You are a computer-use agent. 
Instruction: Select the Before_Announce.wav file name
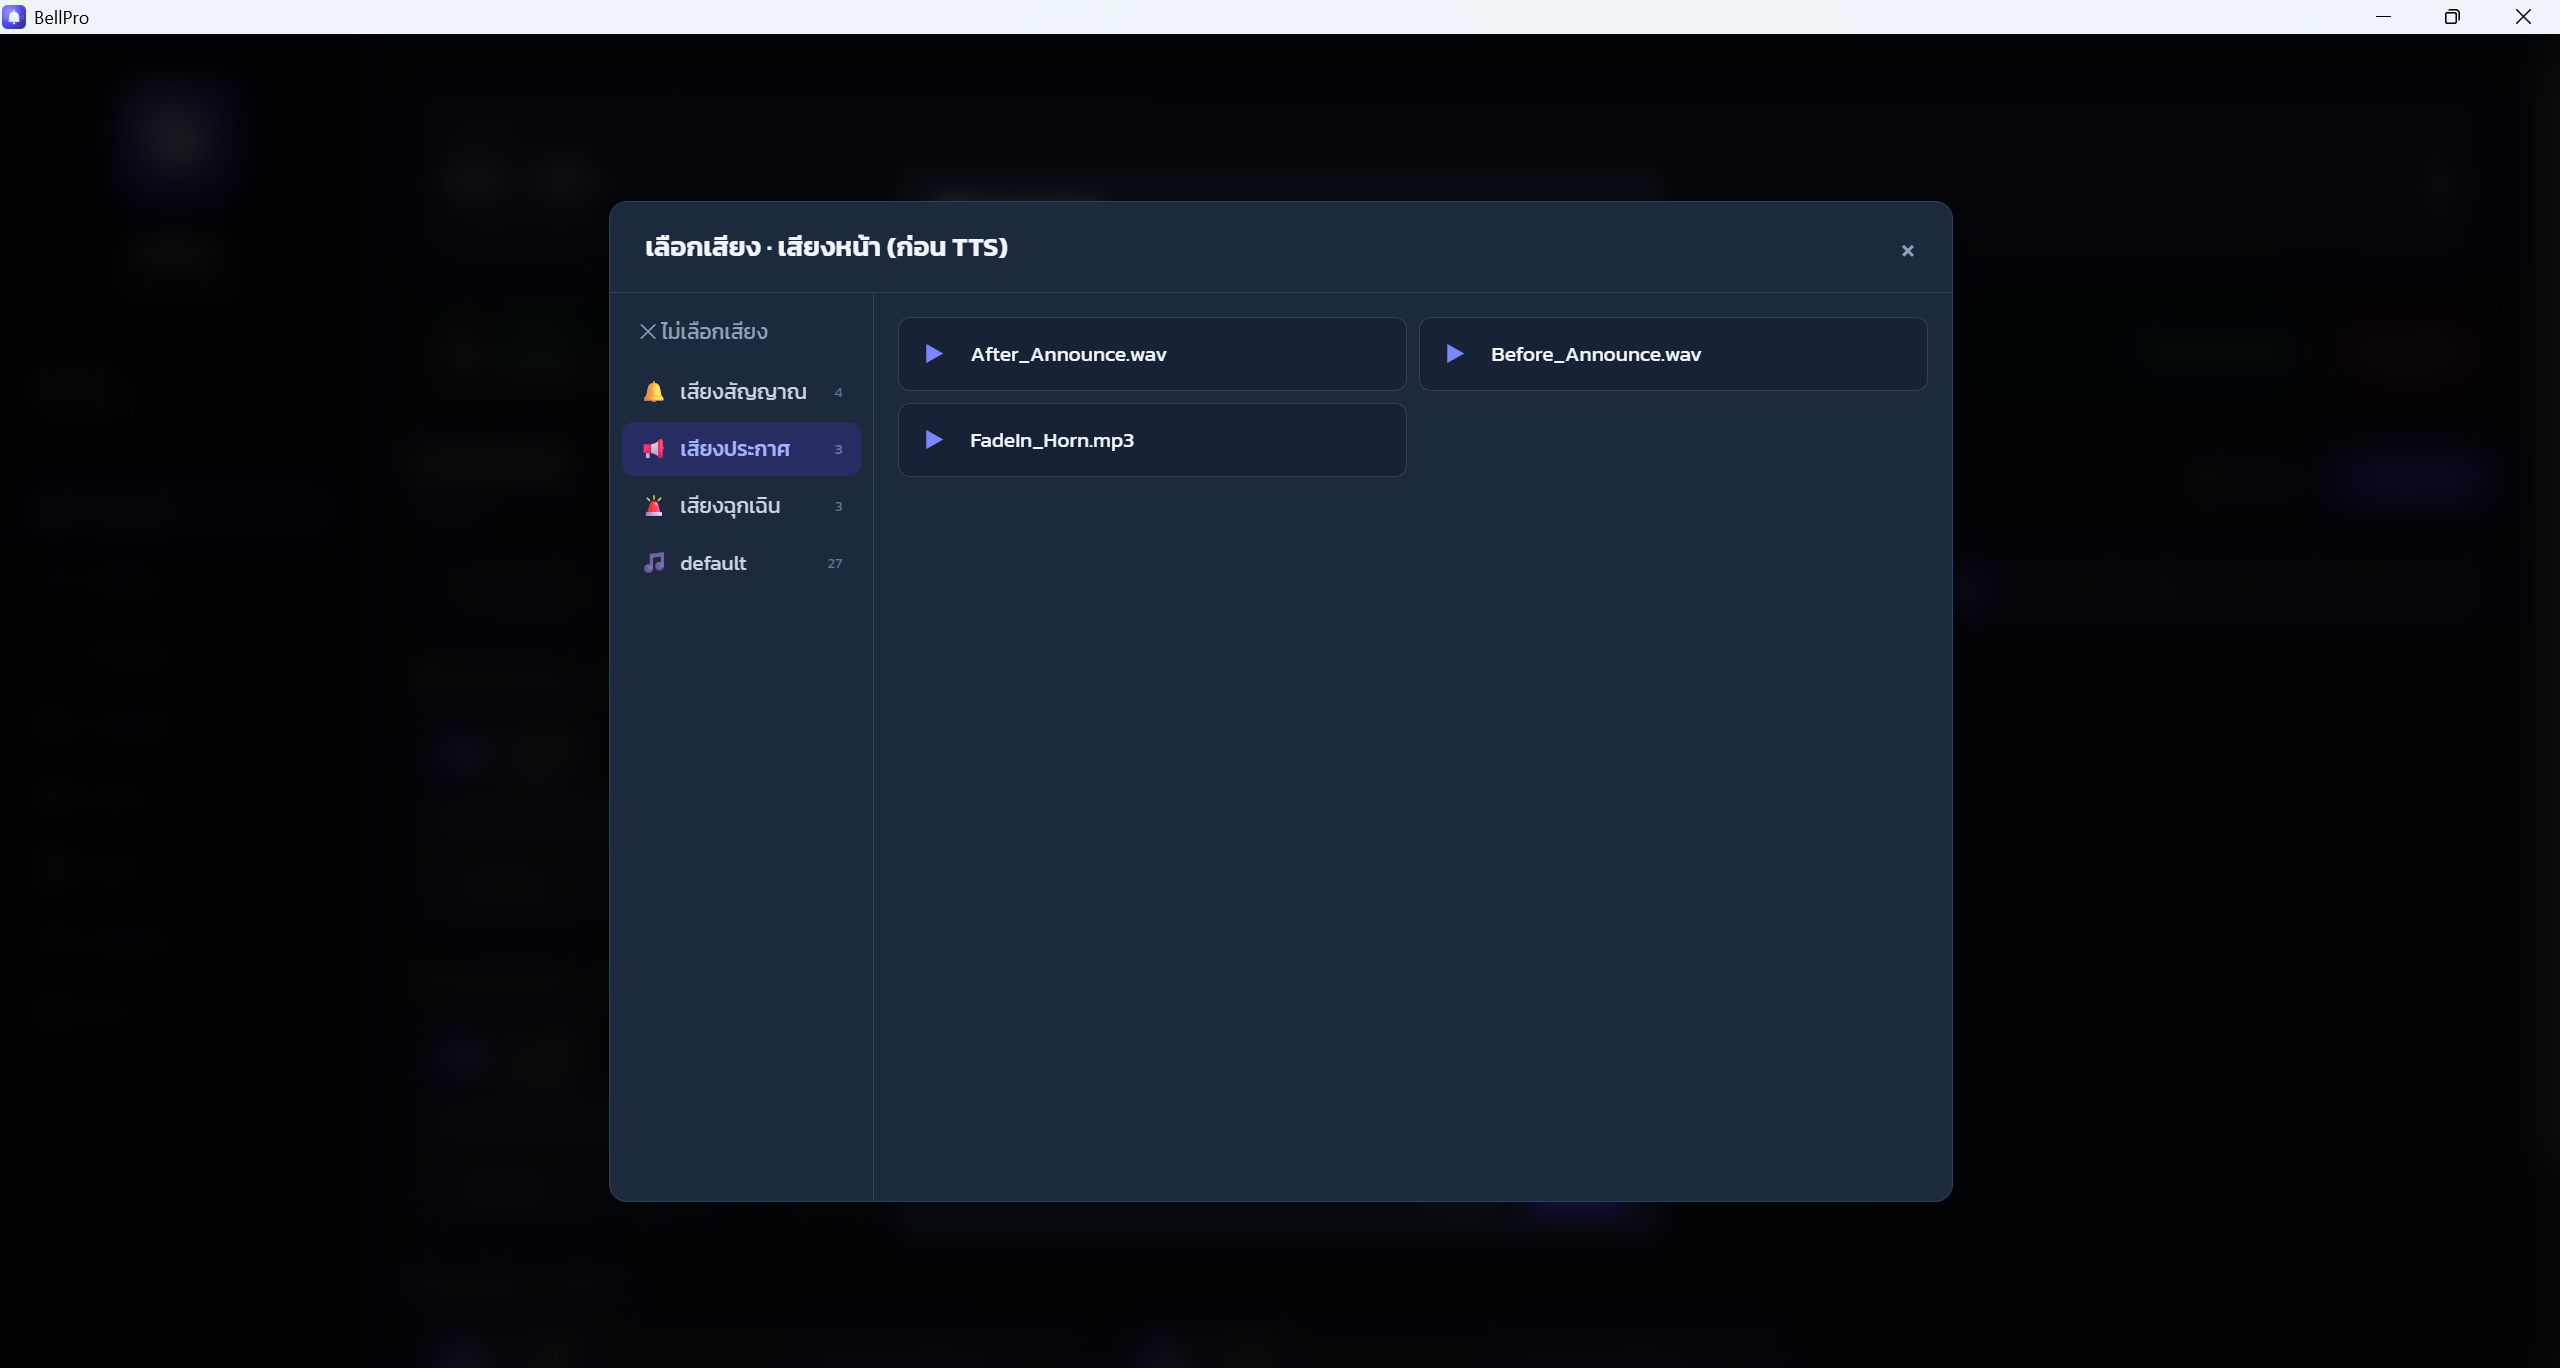pos(1595,354)
